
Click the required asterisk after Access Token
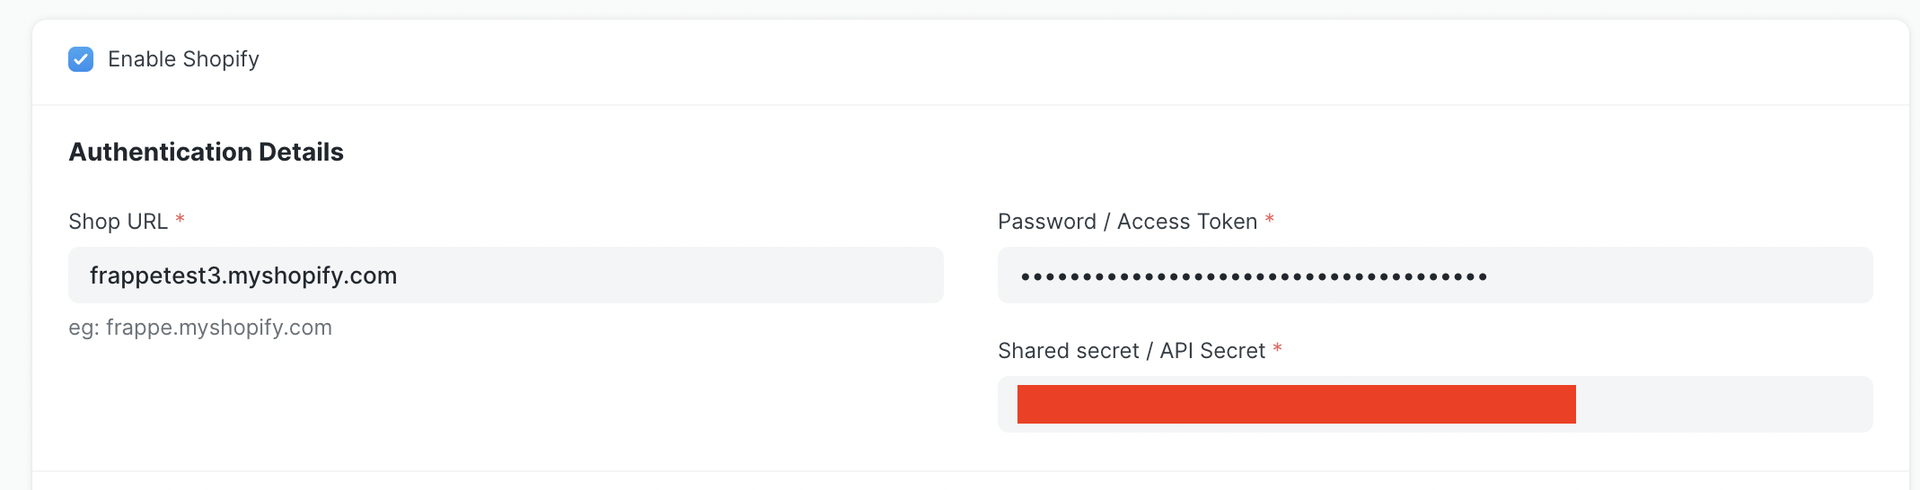click(1269, 219)
